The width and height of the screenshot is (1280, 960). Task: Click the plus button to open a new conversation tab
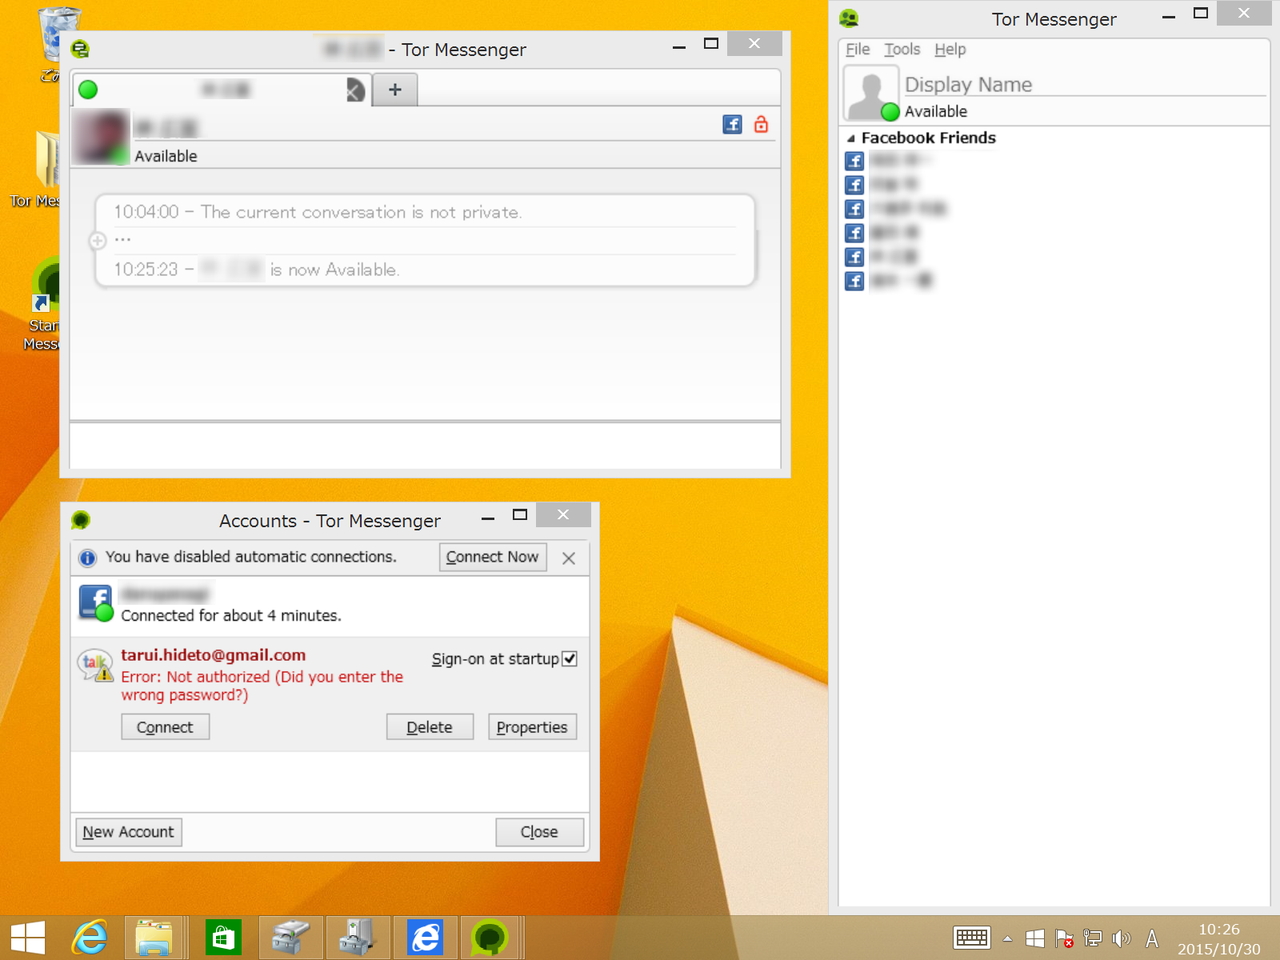point(394,89)
